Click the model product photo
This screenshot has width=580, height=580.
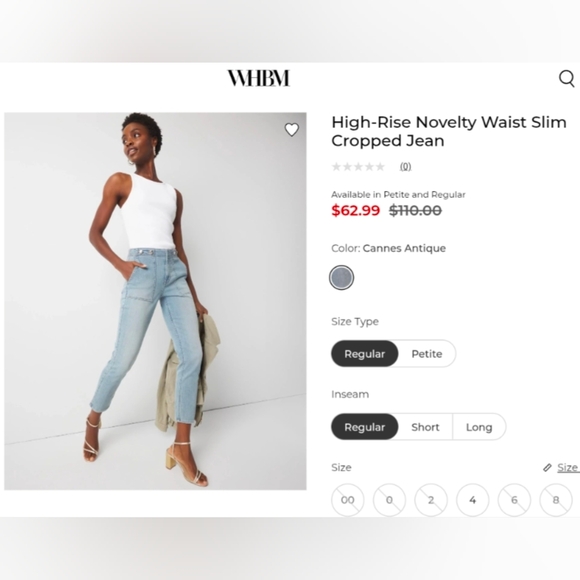coord(155,301)
